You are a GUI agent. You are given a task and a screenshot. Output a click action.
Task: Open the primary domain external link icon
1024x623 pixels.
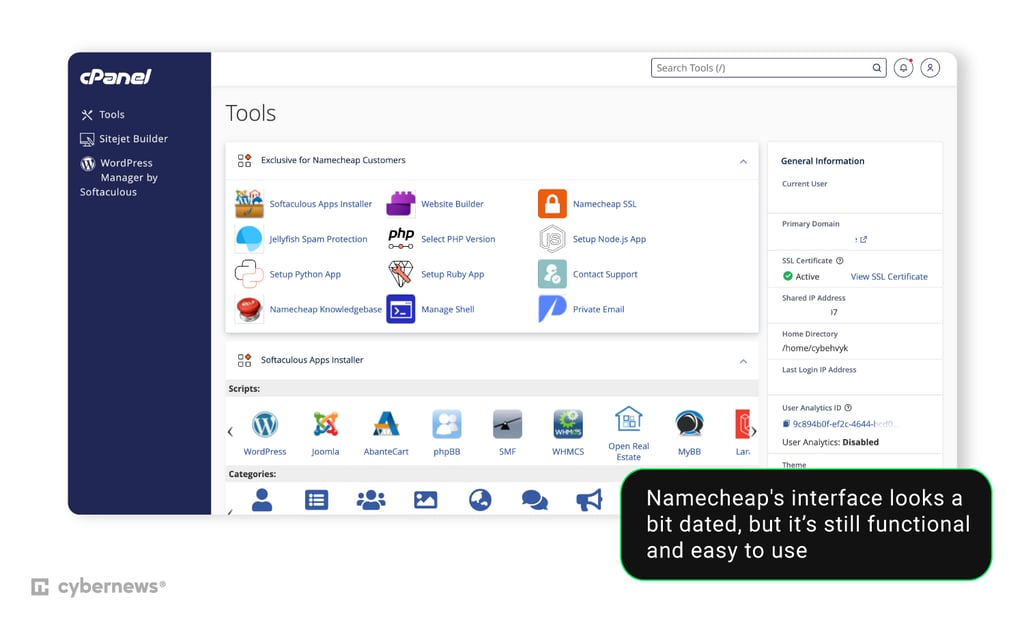863,240
